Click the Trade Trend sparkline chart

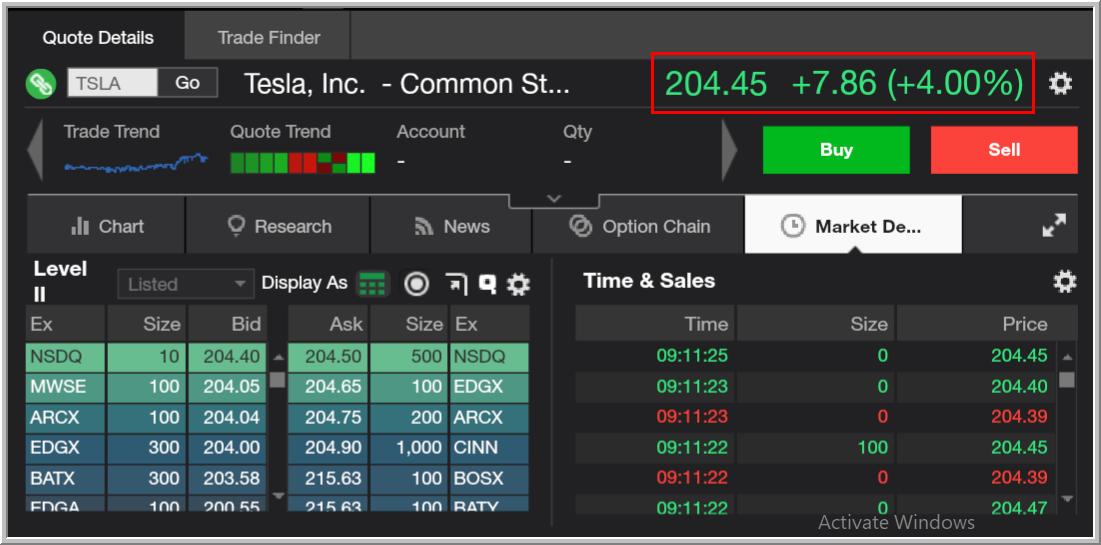(136, 163)
